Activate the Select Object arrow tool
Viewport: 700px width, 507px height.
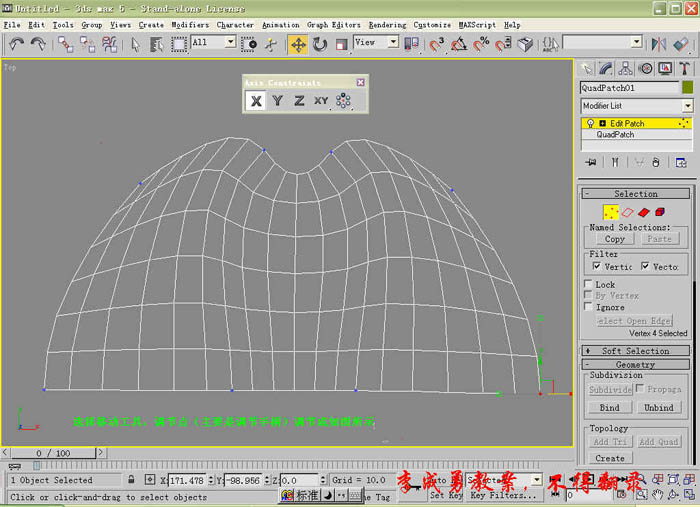pyautogui.click(x=135, y=44)
